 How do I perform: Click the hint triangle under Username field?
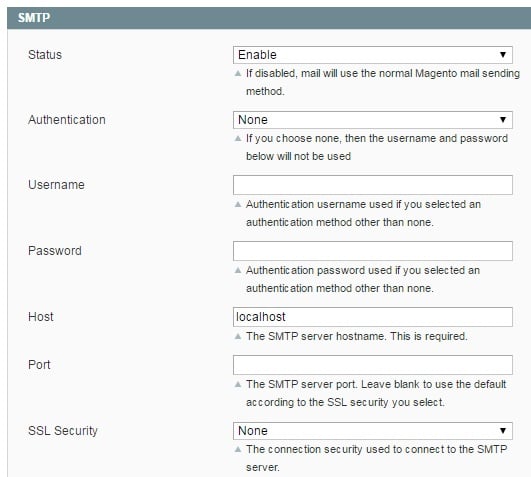coord(238,204)
